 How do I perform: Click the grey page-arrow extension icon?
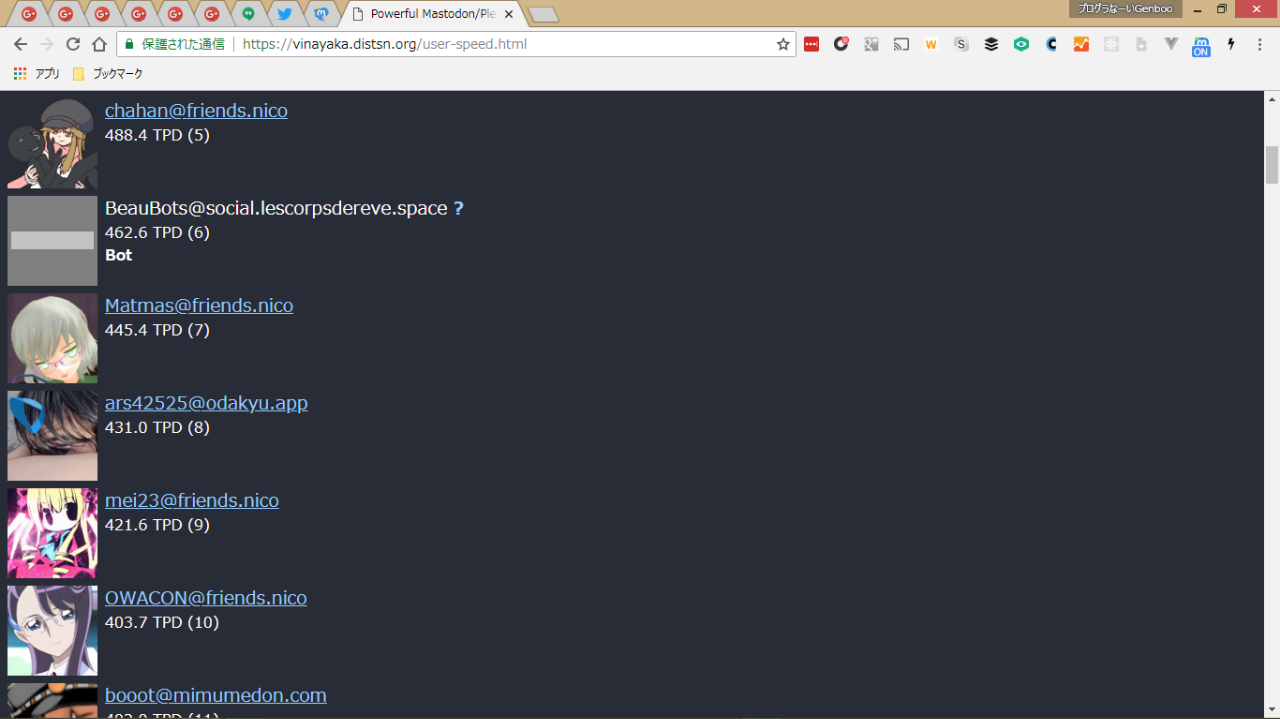(x=1141, y=44)
